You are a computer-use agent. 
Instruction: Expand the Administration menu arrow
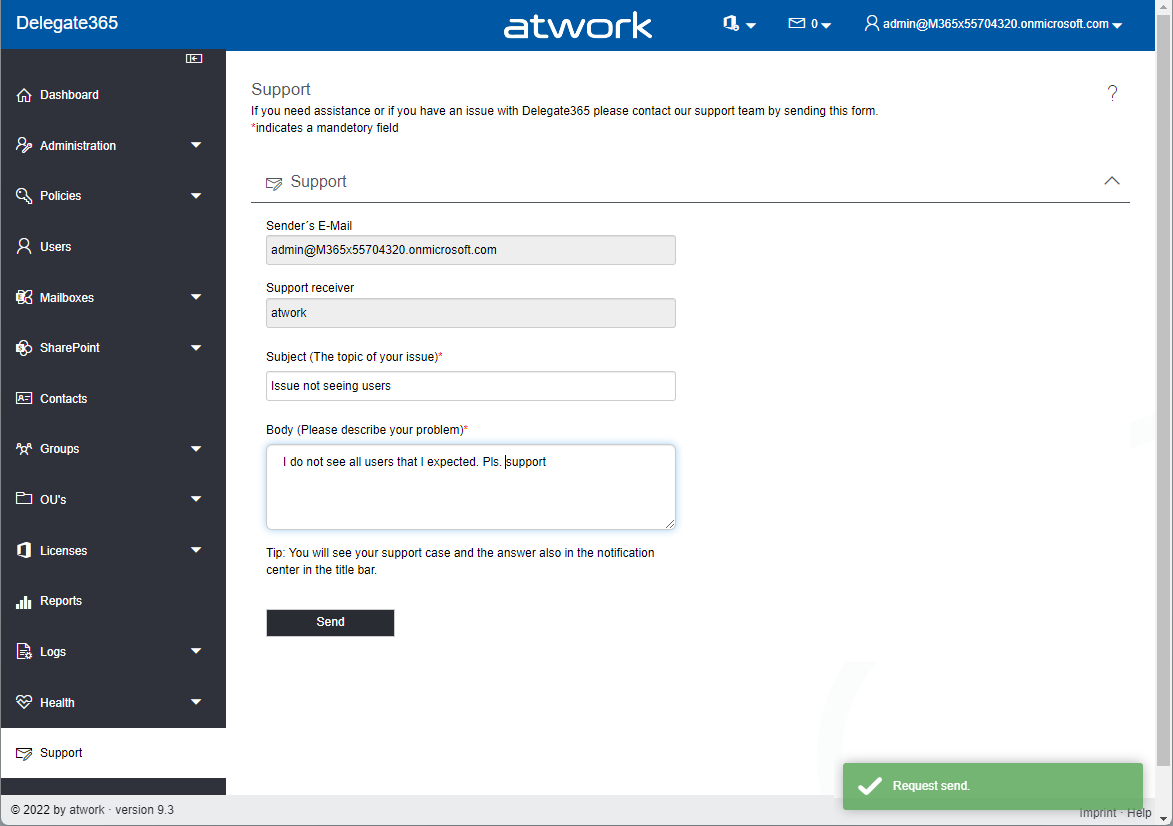pos(196,145)
